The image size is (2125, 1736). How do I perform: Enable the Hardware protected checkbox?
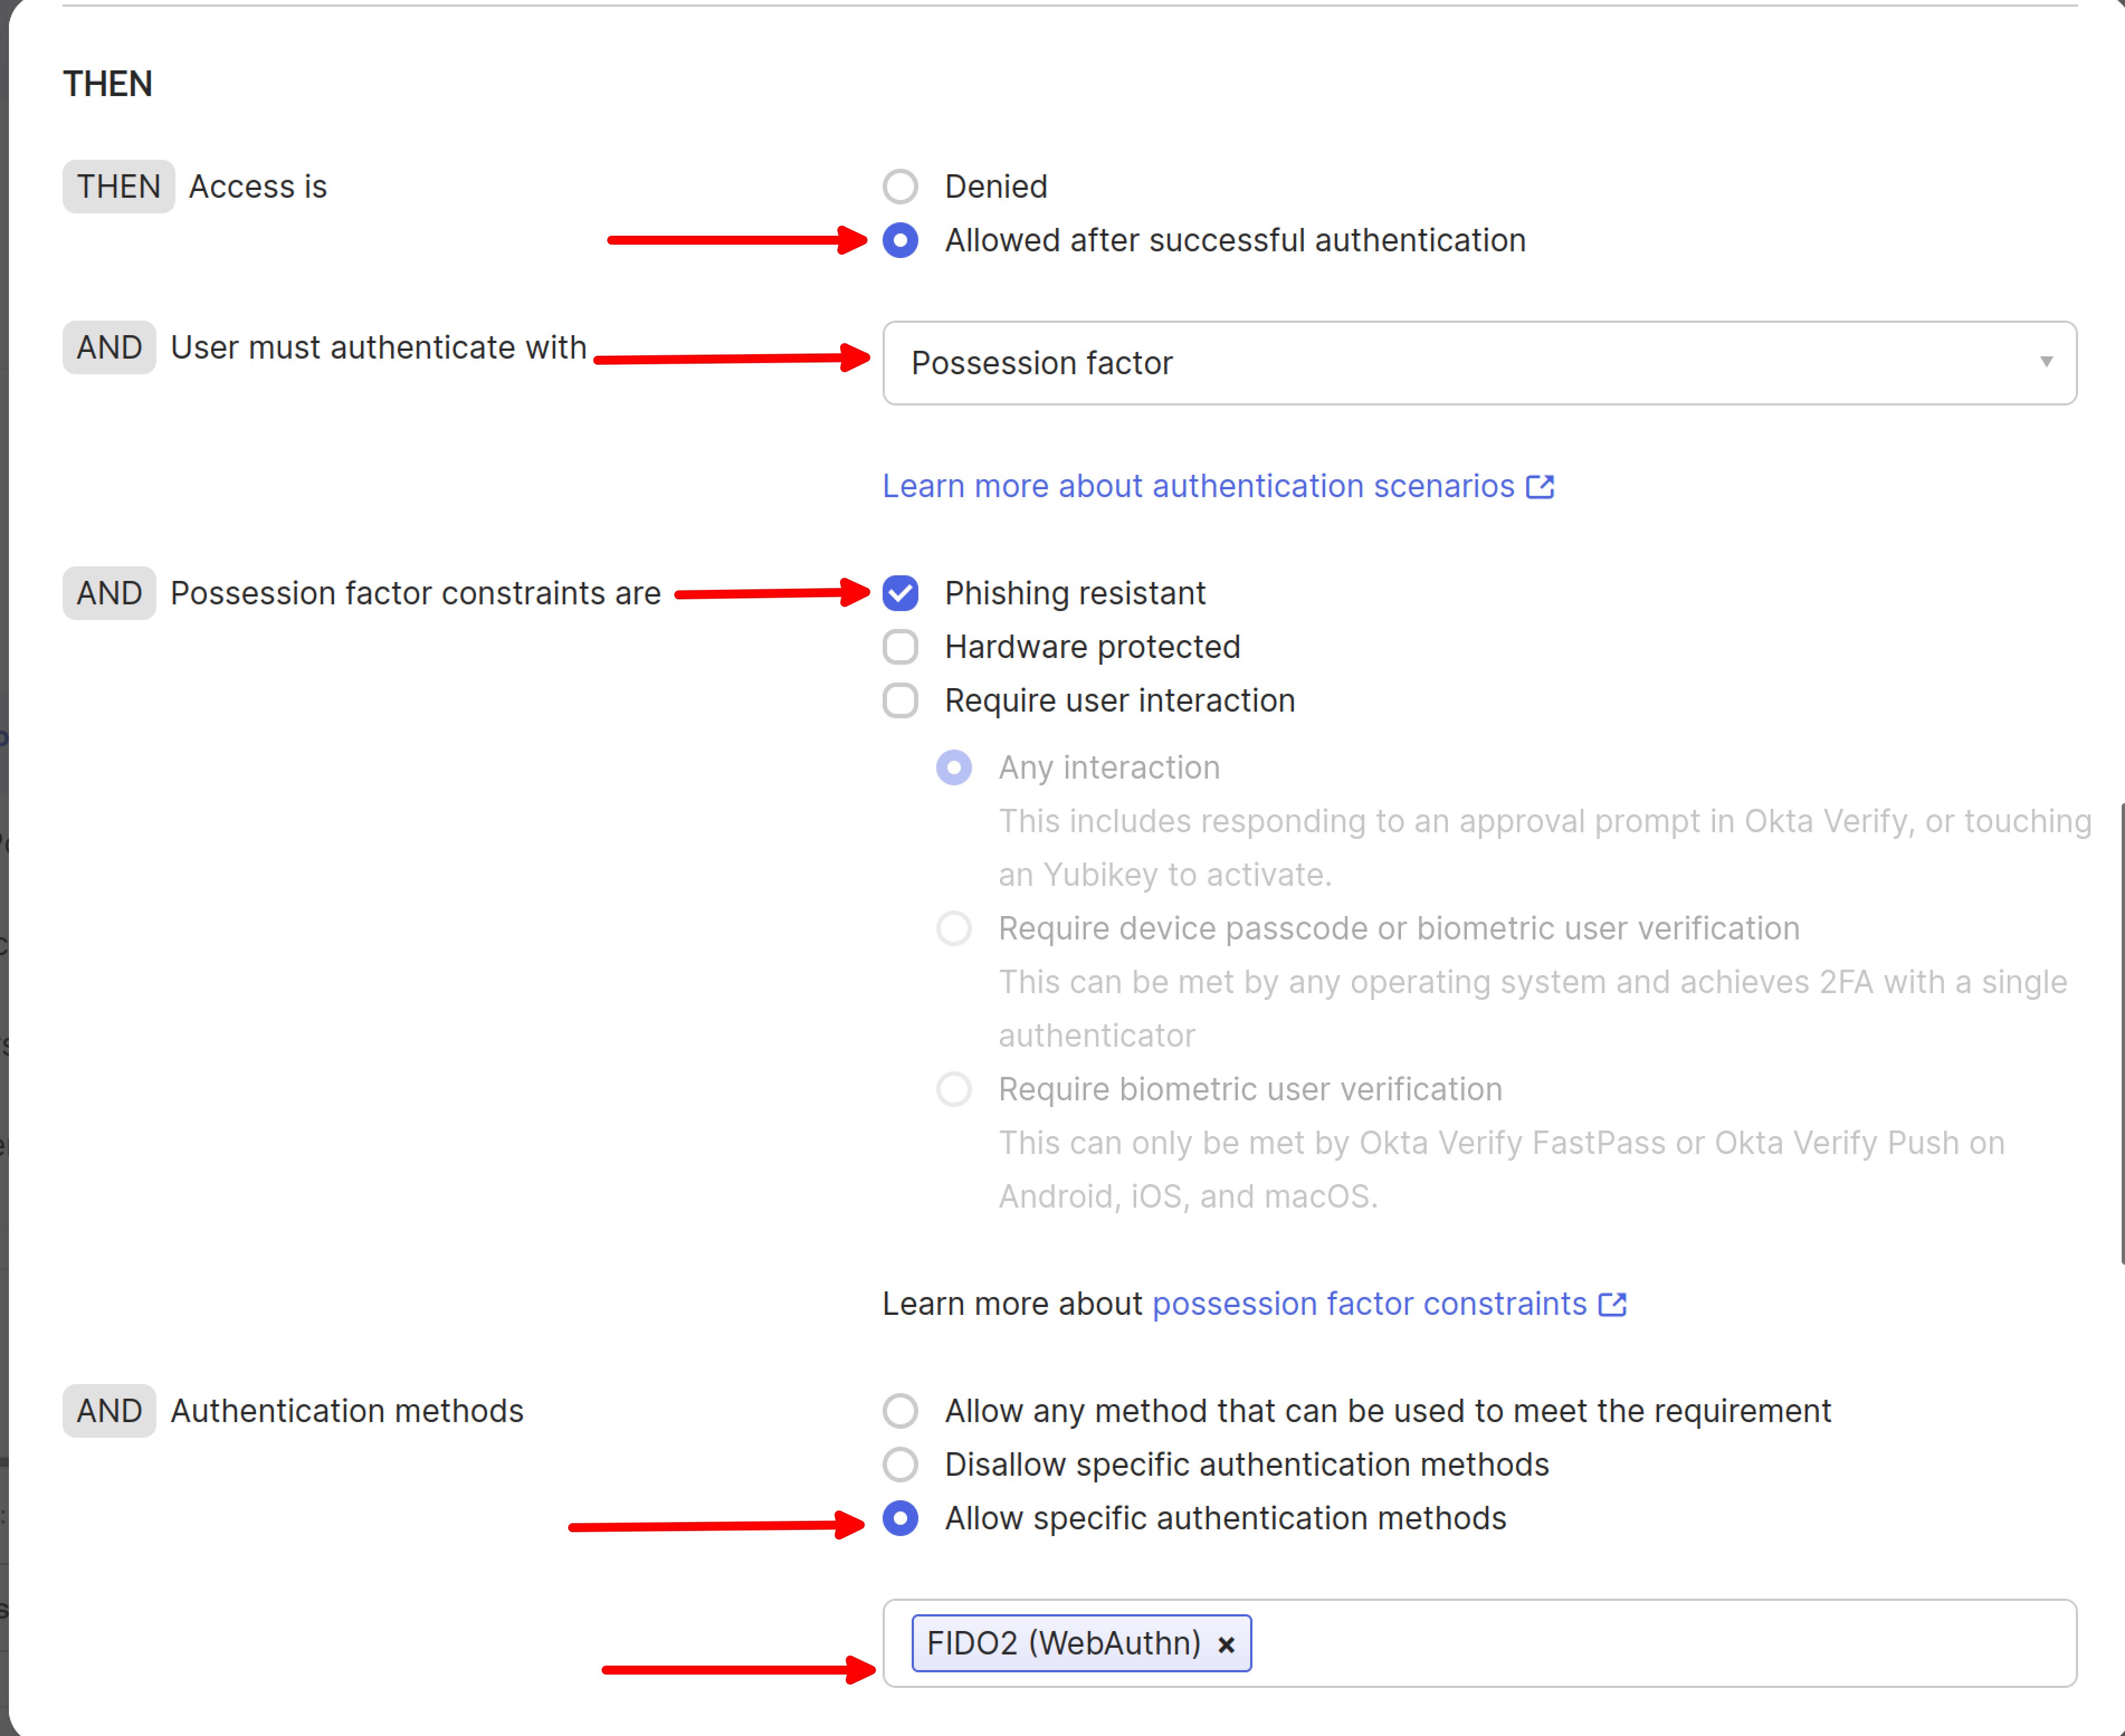tap(900, 647)
